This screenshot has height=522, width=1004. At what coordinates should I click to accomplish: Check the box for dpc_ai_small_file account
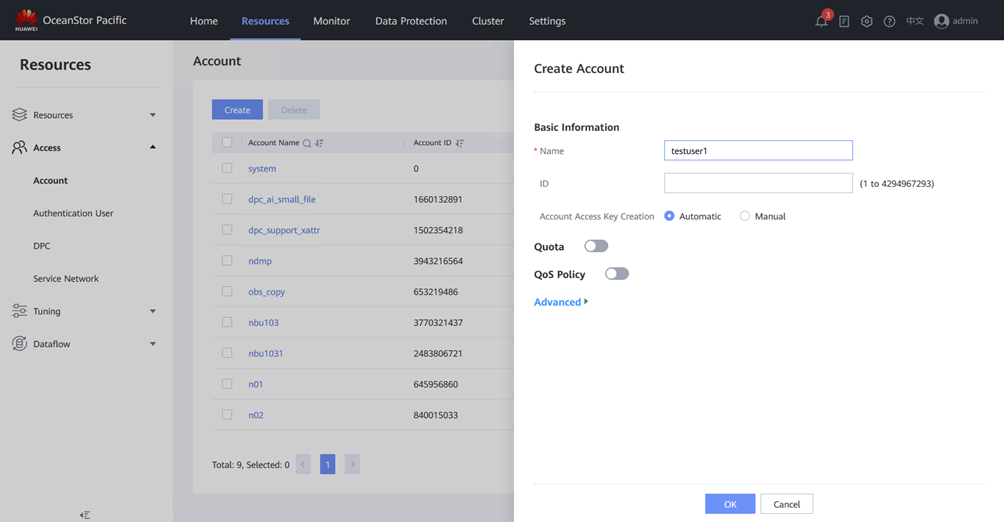click(227, 199)
